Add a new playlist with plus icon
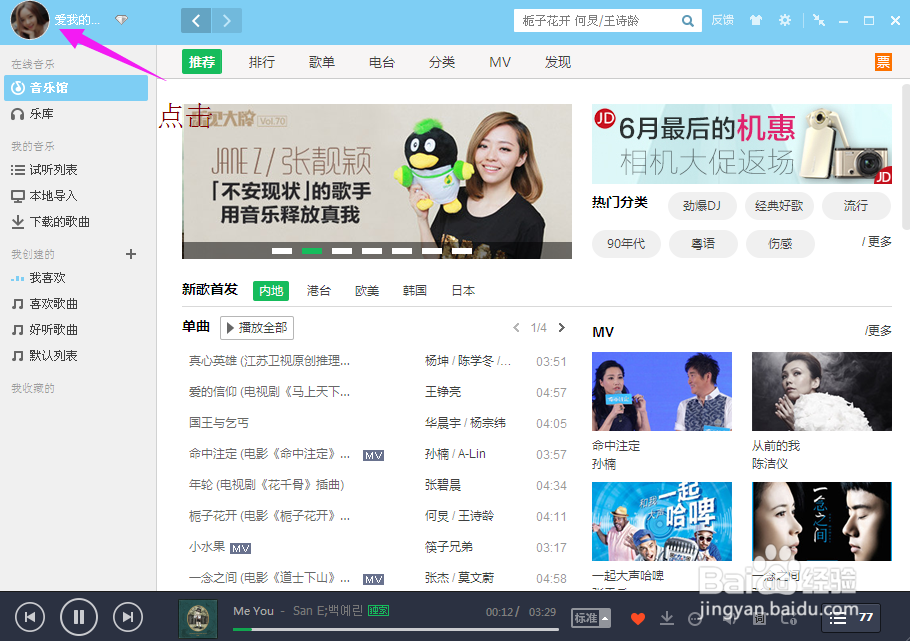The image size is (910, 641). click(131, 254)
